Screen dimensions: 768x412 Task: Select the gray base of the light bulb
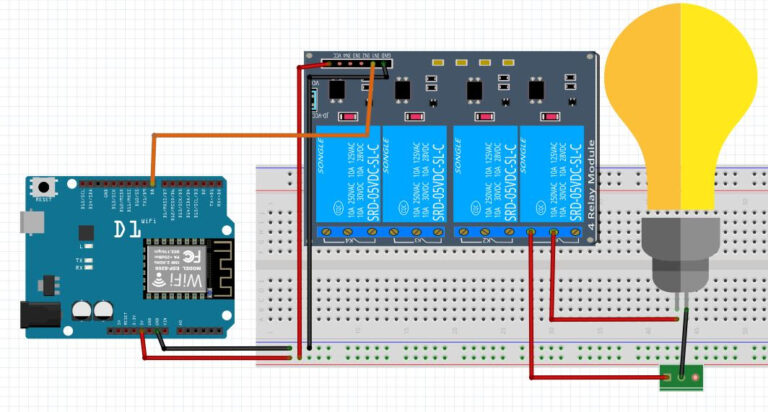click(x=680, y=250)
